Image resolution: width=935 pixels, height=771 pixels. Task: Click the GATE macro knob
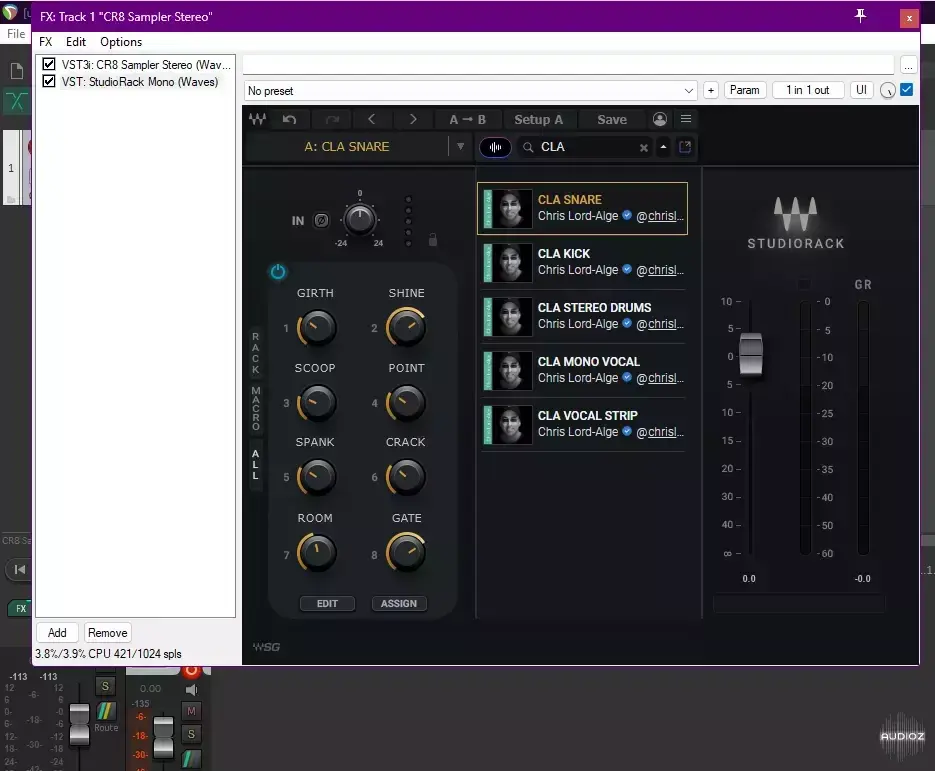point(406,552)
